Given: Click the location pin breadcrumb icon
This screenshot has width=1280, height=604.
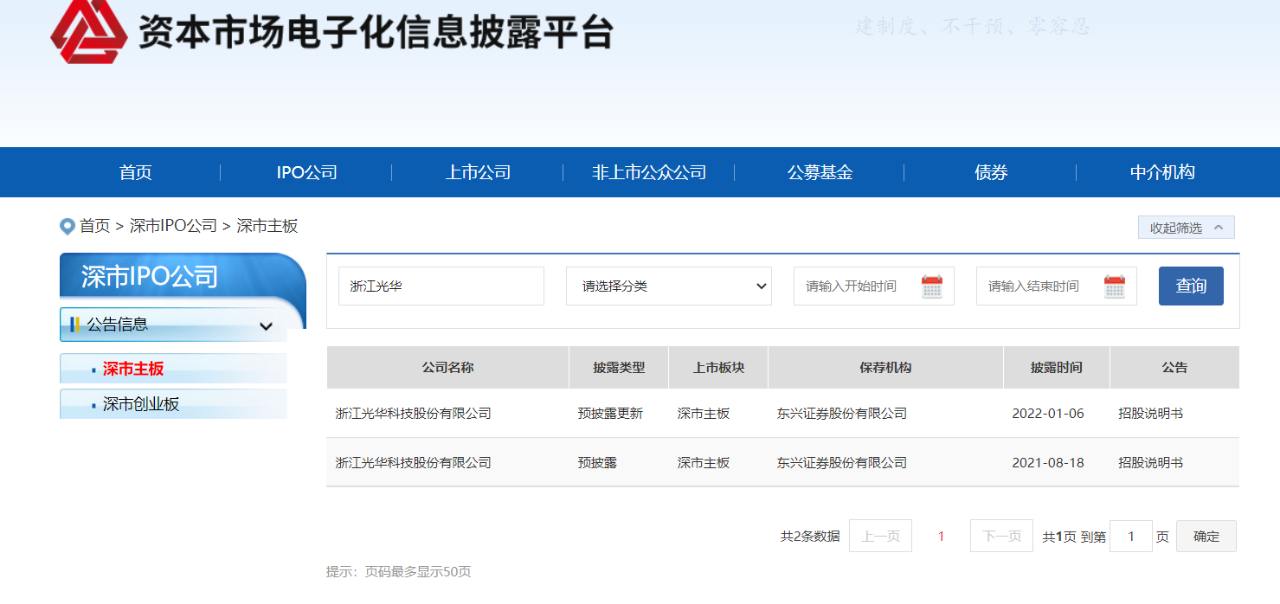Looking at the screenshot, I should 67,226.
